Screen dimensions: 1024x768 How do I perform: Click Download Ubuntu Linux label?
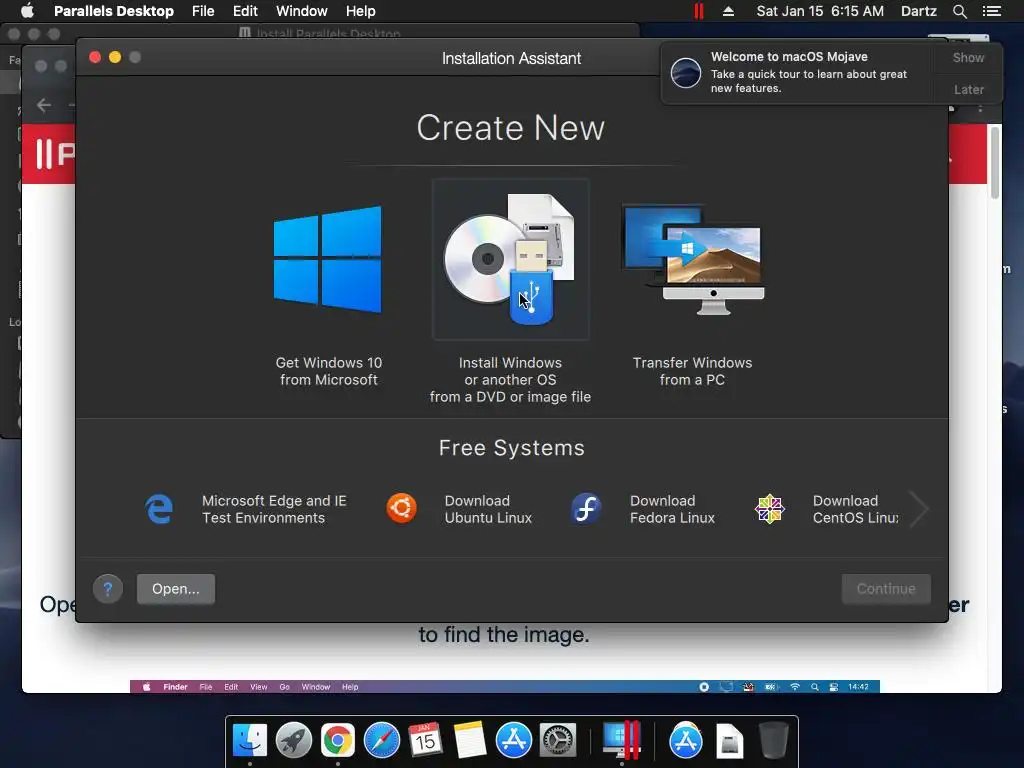[488, 509]
